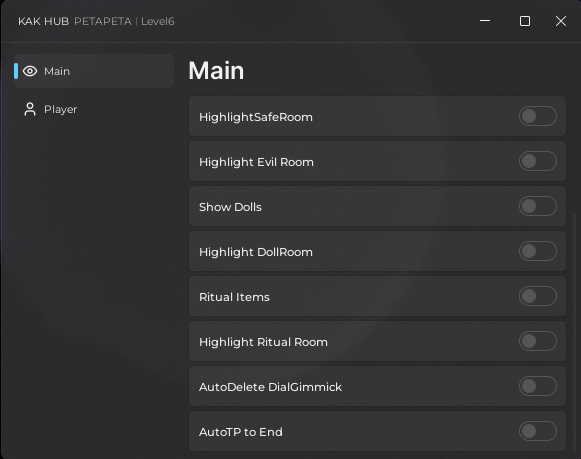Image resolution: width=581 pixels, height=459 pixels.
Task: Toggle Highlight Ritual Room option
Action: pyautogui.click(x=538, y=341)
